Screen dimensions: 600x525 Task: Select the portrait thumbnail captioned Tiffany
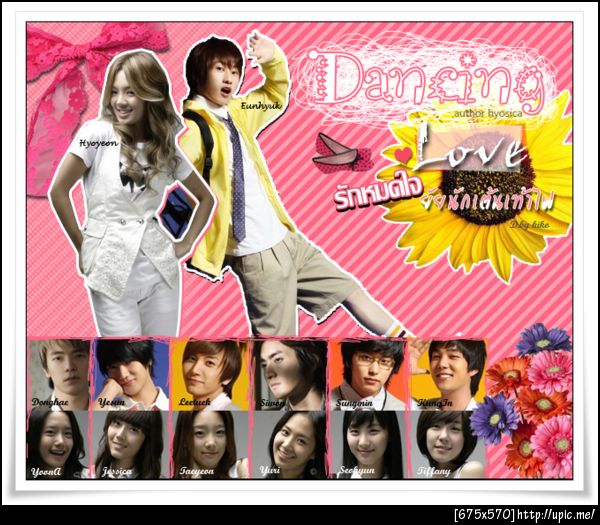(448, 445)
